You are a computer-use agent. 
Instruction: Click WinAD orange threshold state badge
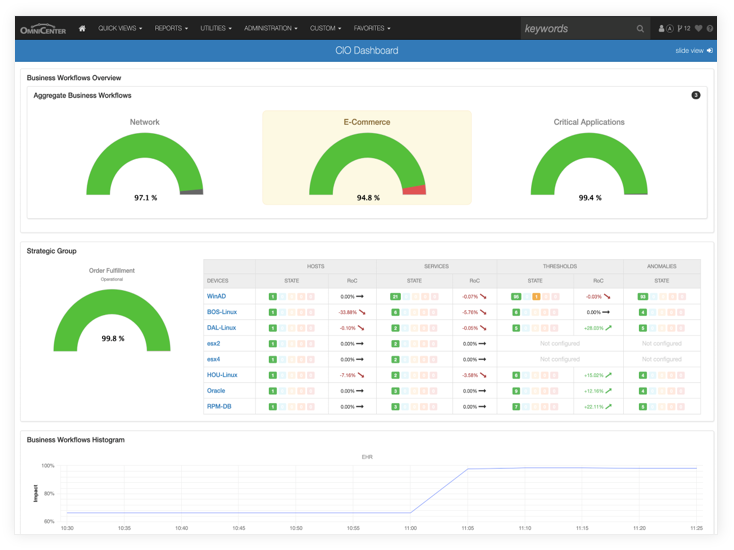536,297
